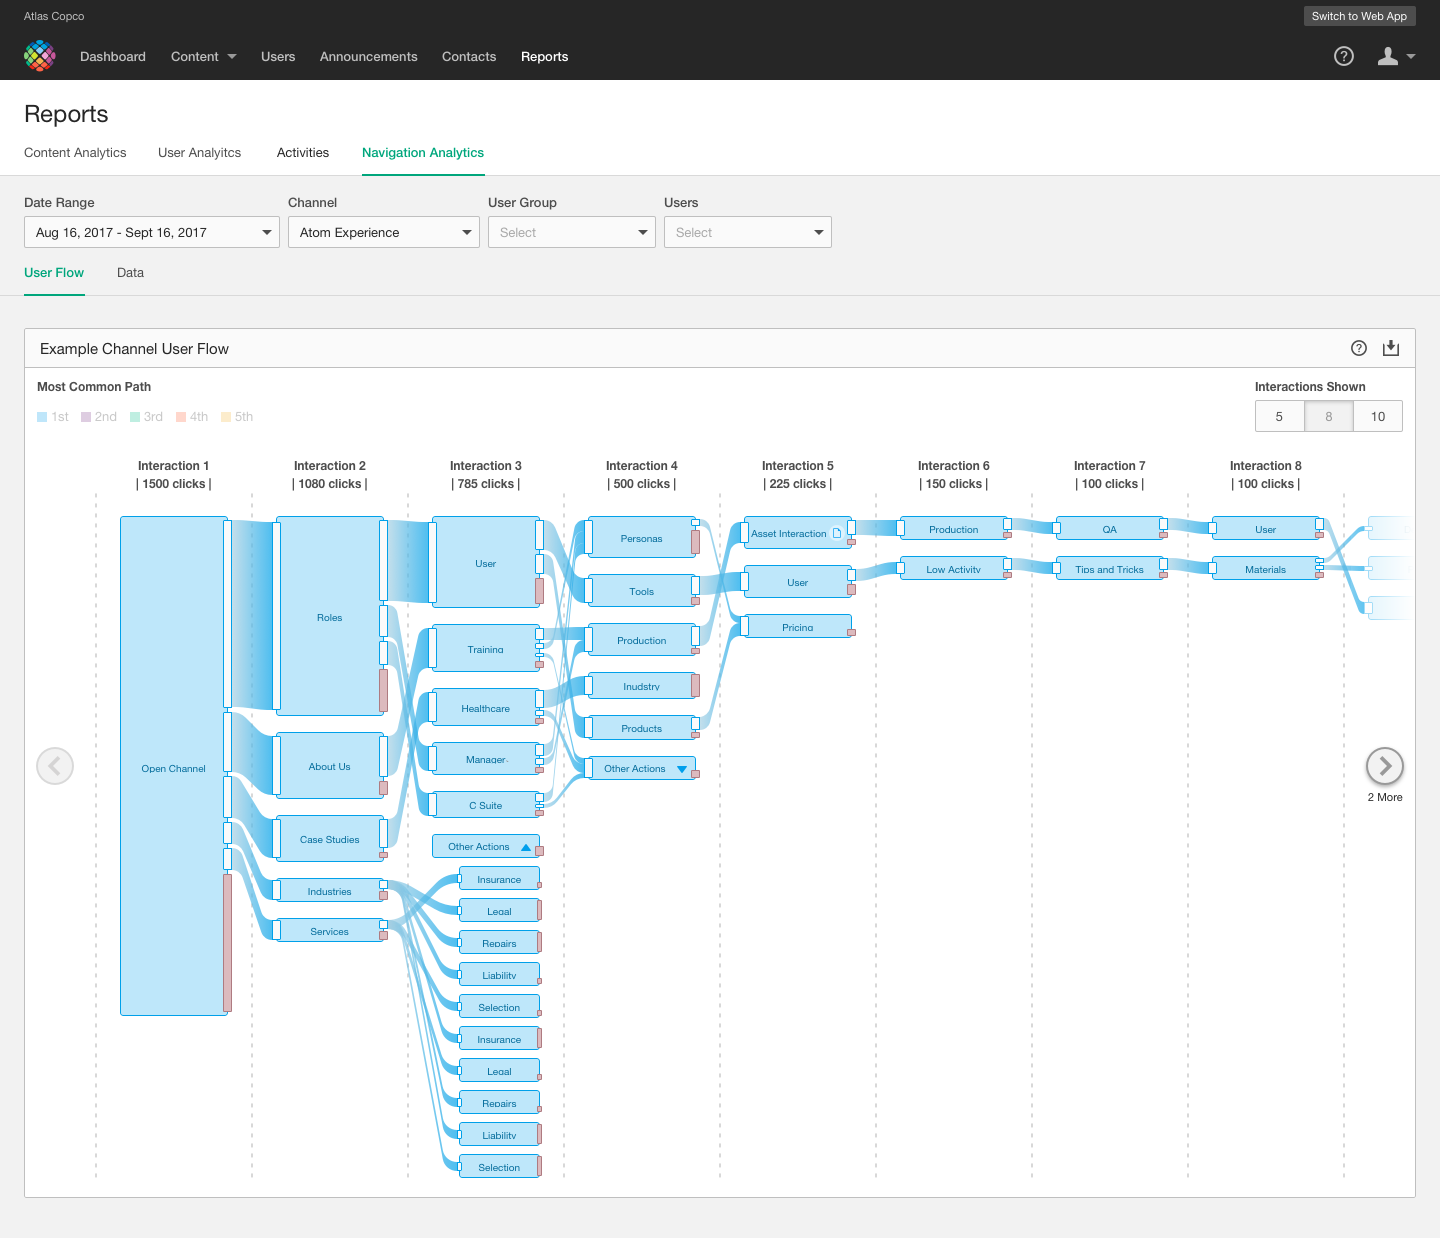Collapse Other Actions in Interaction 3
The width and height of the screenshot is (1440, 1238).
tap(527, 846)
